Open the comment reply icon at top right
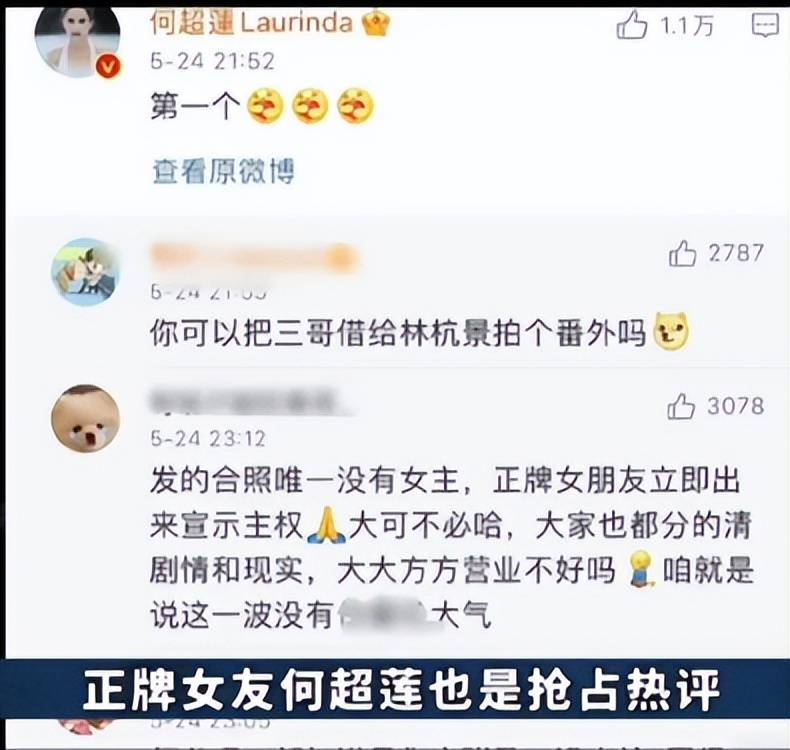Viewport: 790px width, 750px height. (x=765, y=25)
